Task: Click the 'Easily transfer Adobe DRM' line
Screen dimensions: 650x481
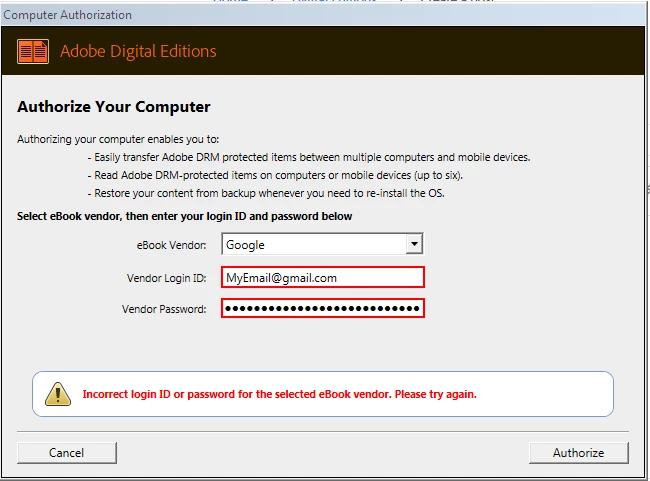Action: [x=309, y=158]
